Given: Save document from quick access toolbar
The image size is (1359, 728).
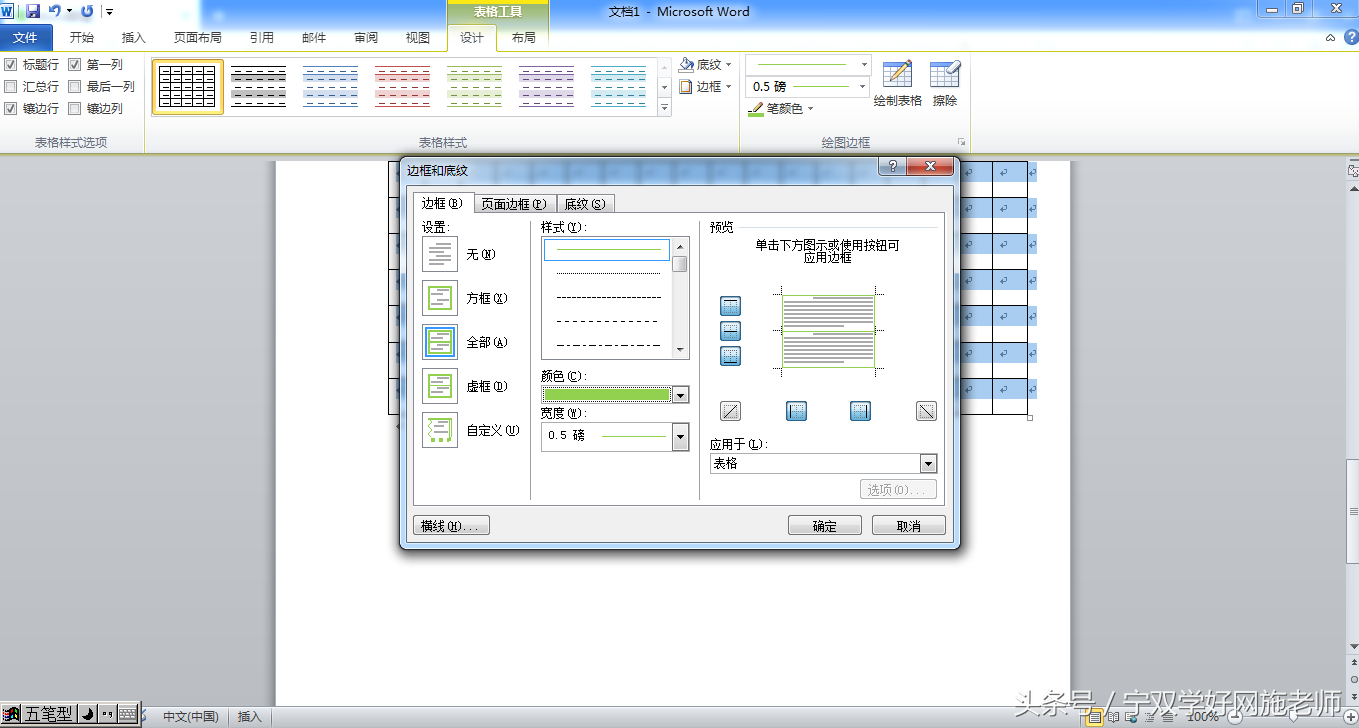Looking at the screenshot, I should click(32, 11).
